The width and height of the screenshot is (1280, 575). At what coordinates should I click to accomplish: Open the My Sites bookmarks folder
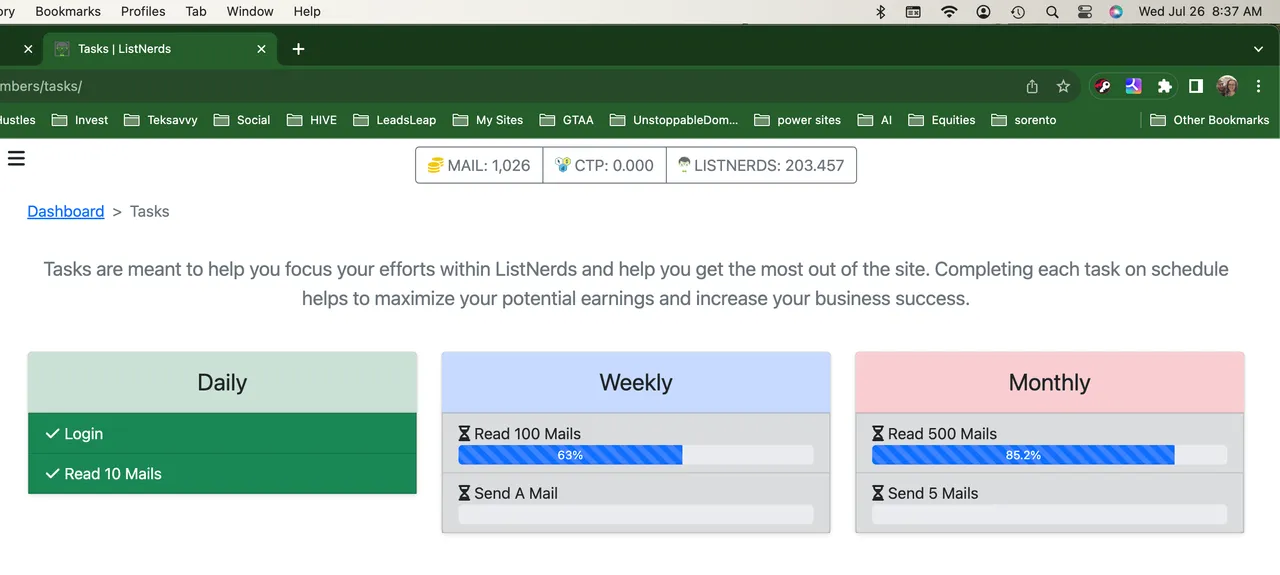coord(488,120)
